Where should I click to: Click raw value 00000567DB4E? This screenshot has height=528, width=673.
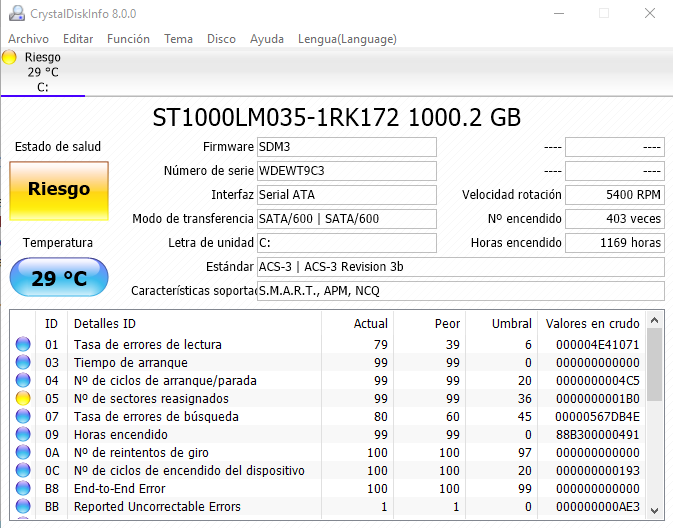pos(597,416)
